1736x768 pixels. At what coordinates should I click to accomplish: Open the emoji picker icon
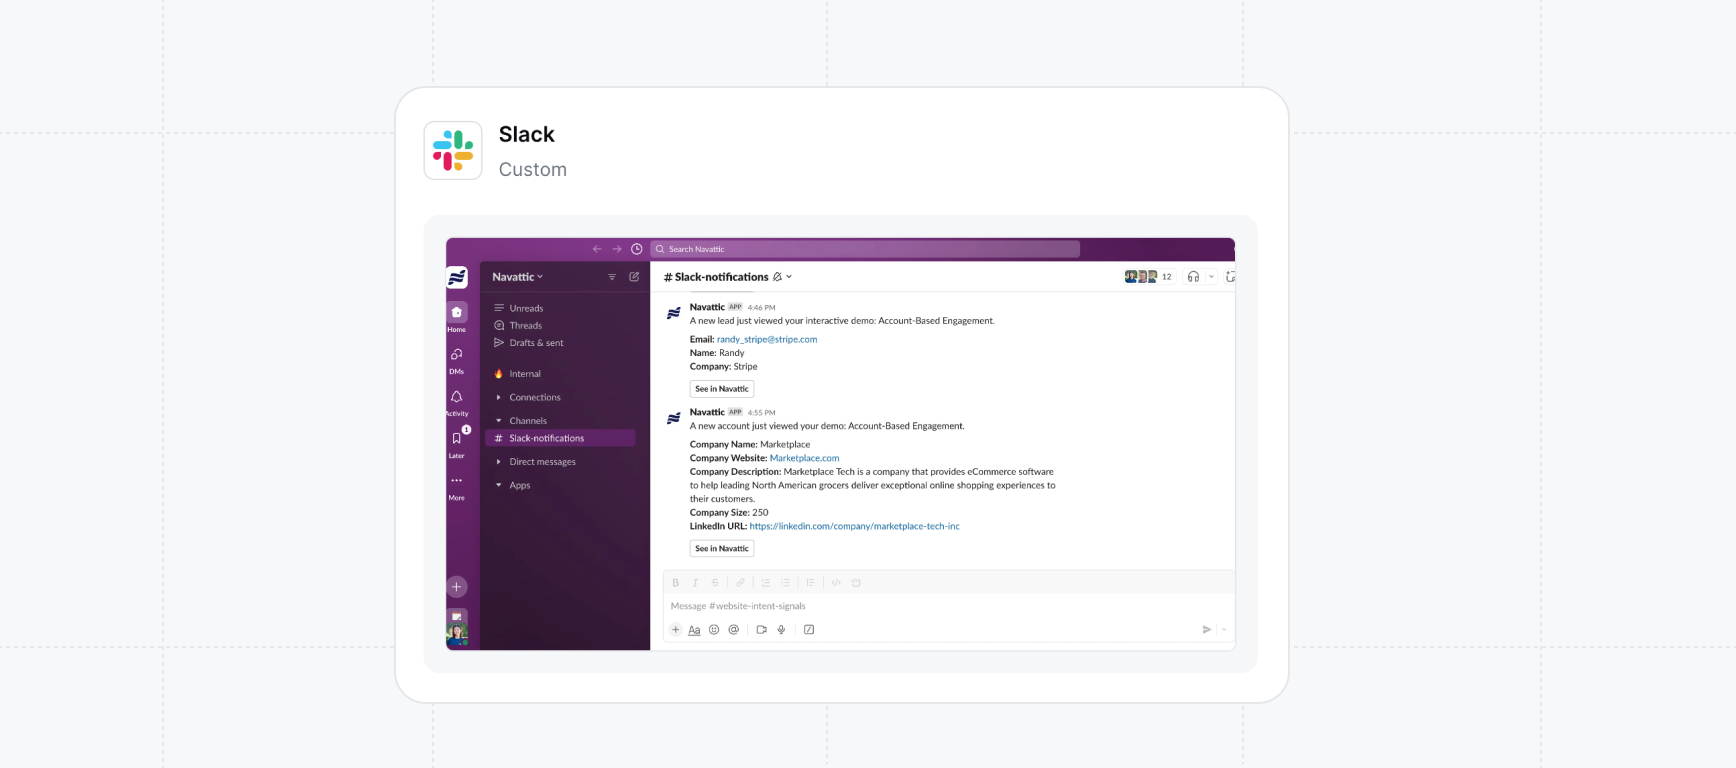pyautogui.click(x=714, y=630)
